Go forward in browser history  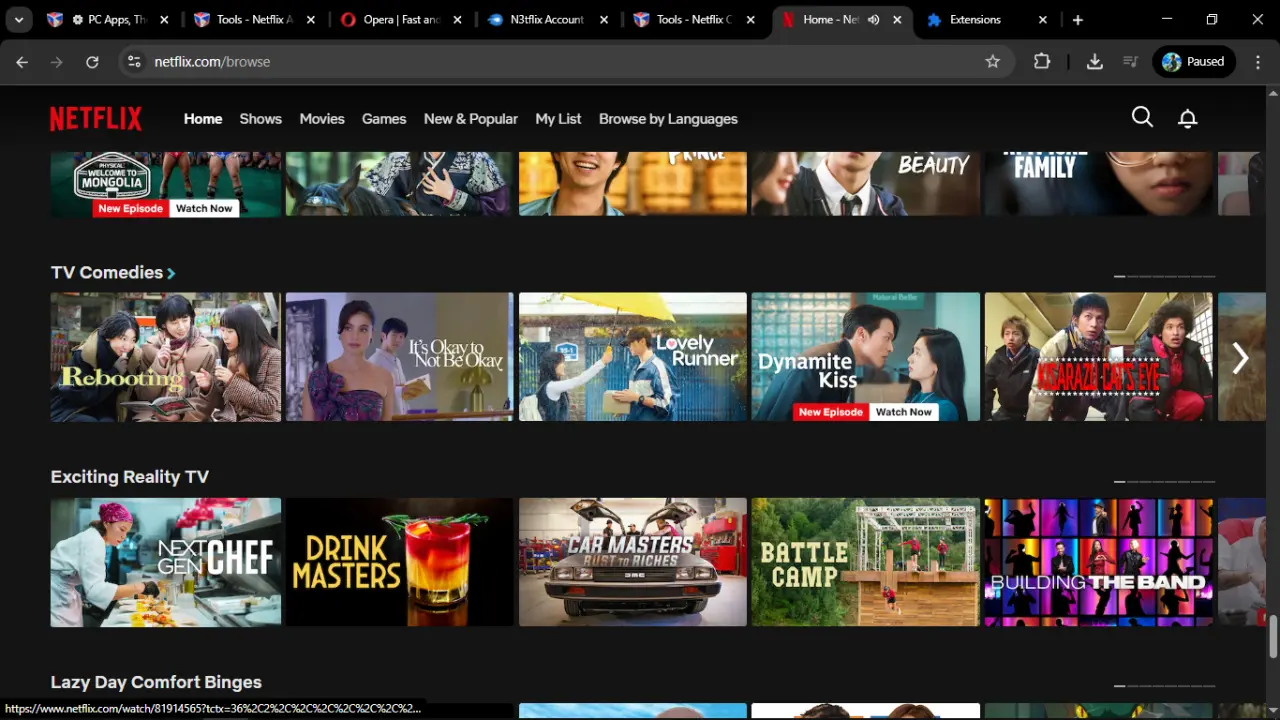click(x=57, y=62)
